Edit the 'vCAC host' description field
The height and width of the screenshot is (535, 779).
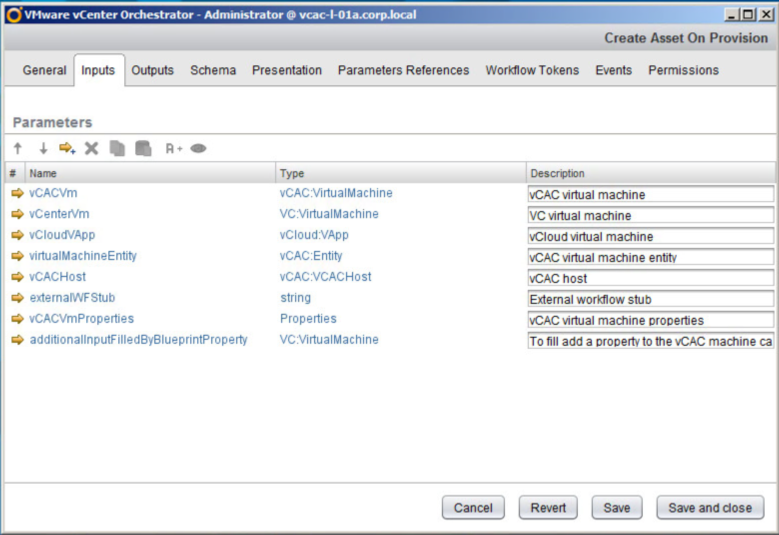[x=650, y=278]
